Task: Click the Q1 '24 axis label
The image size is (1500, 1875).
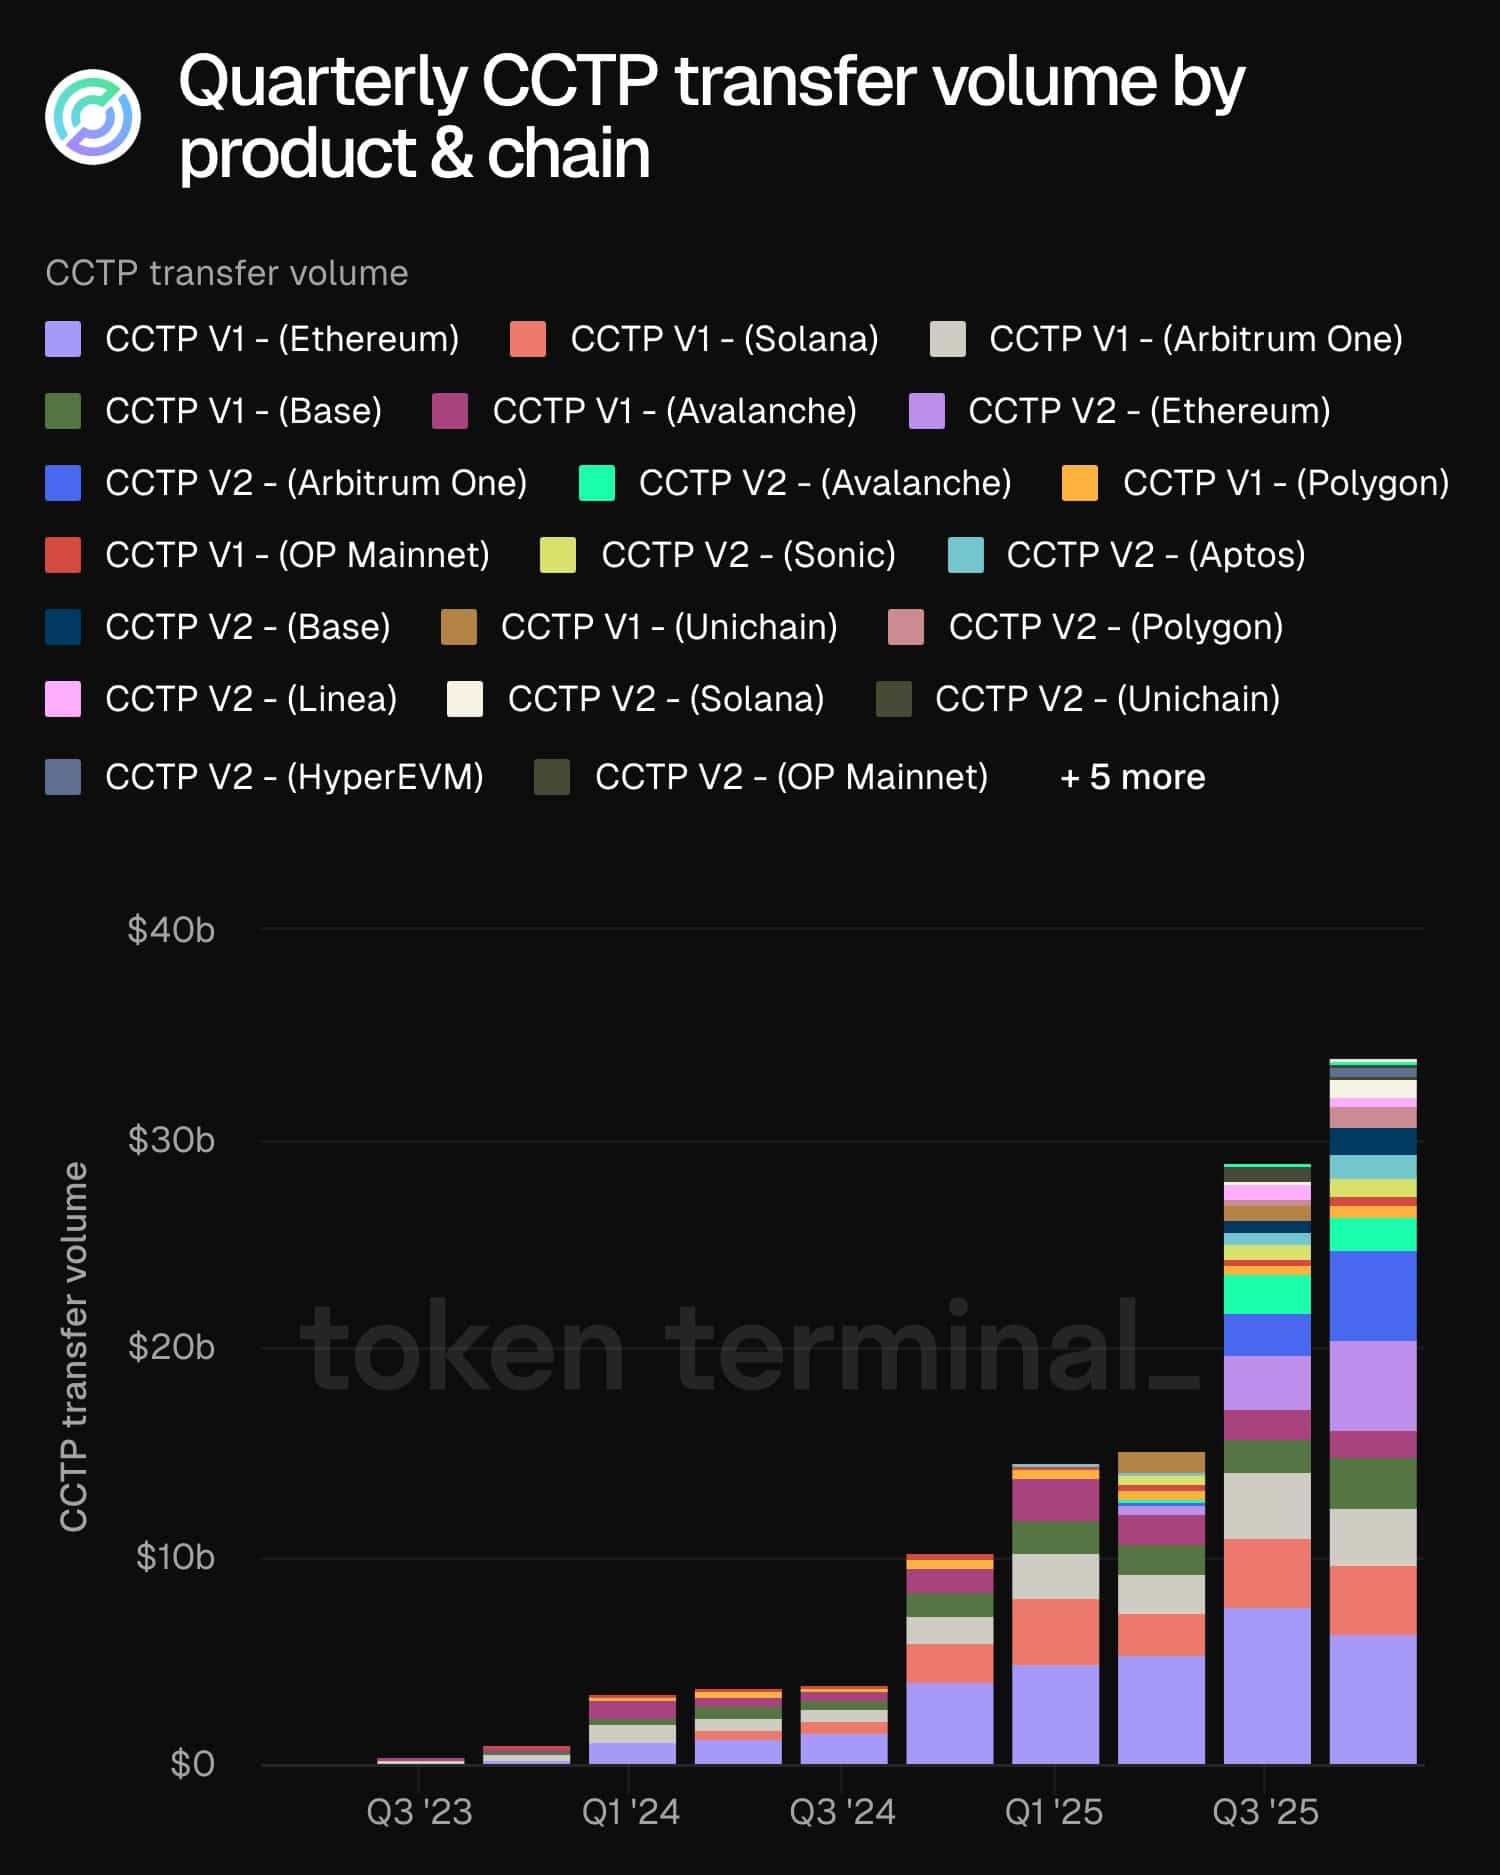Action: tap(630, 1812)
